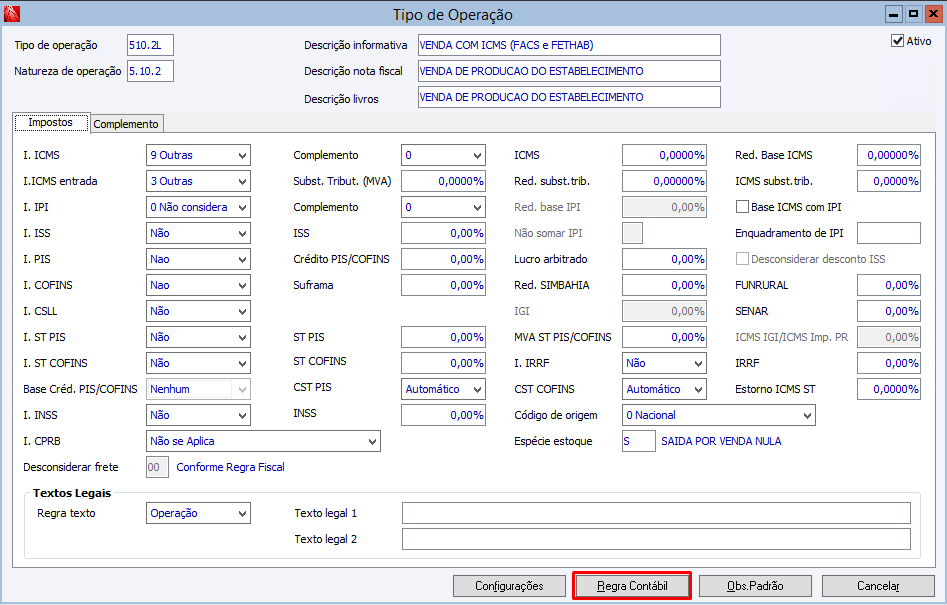Click the red app icon in title bar
Screen dimensions: 947x605
pos(11,13)
